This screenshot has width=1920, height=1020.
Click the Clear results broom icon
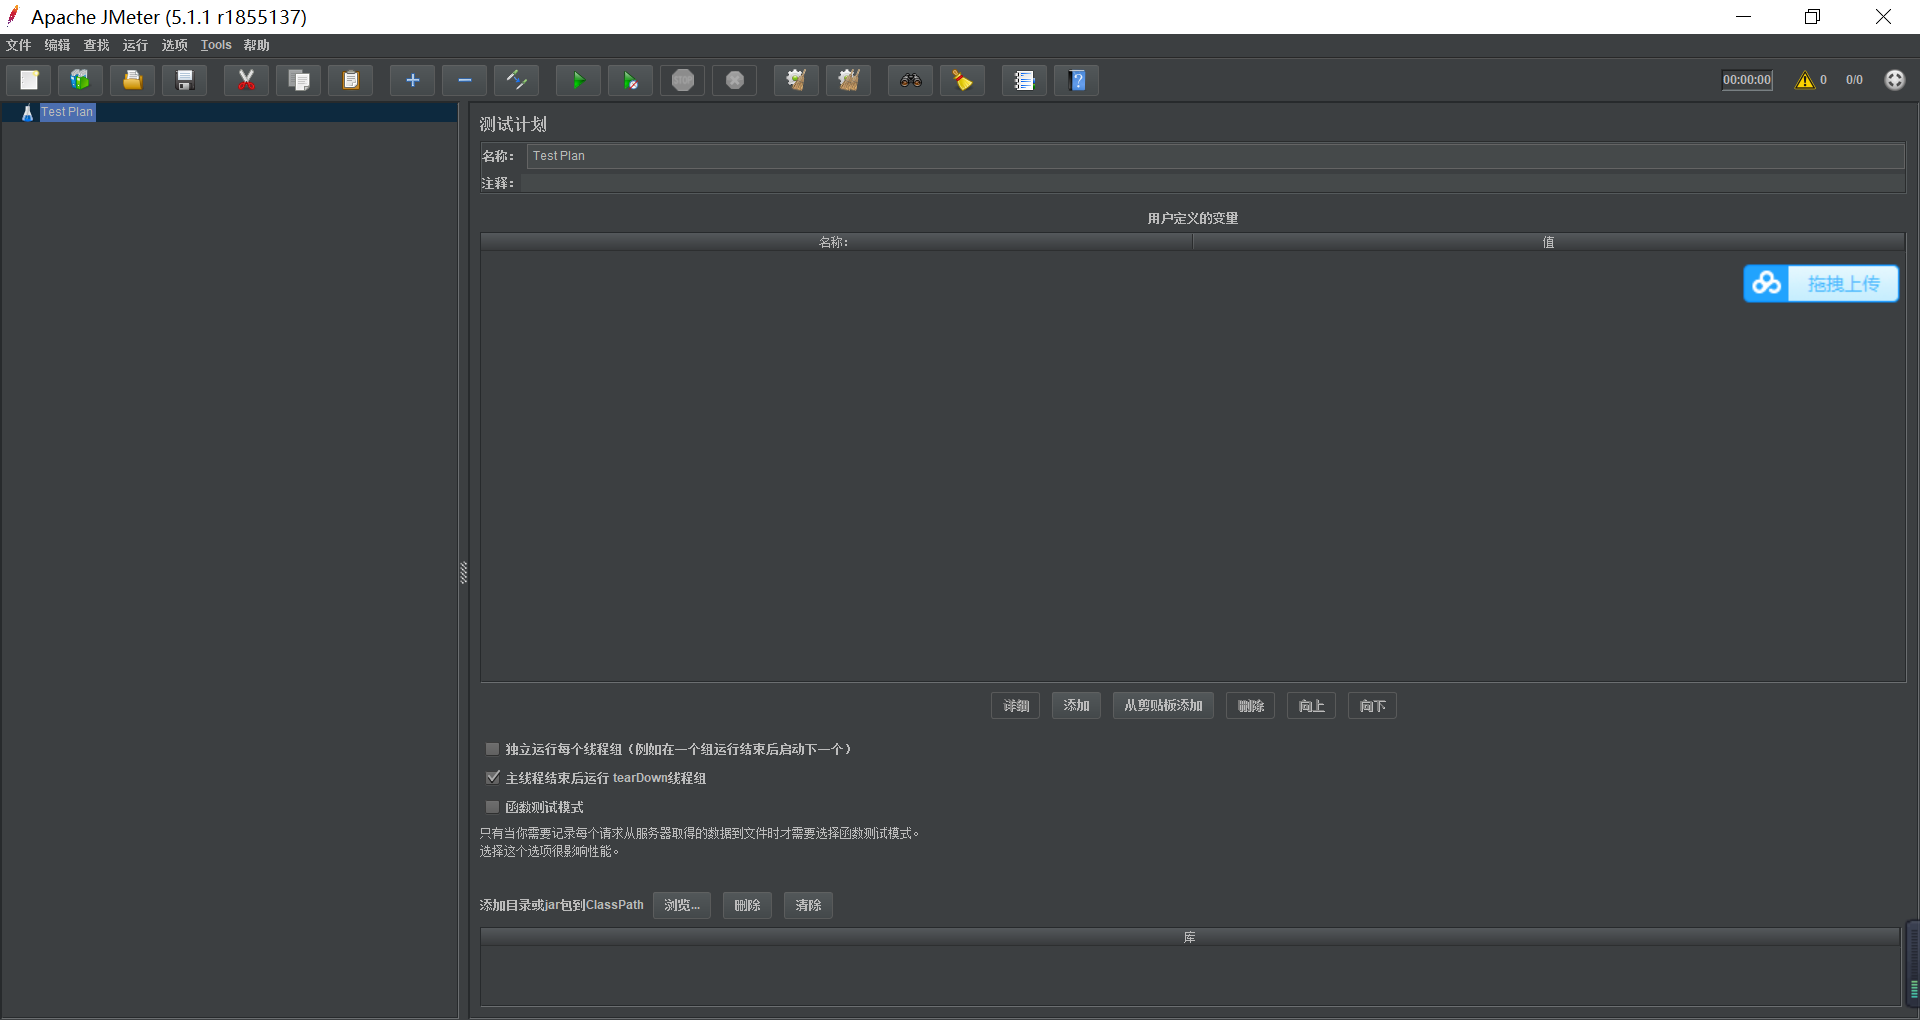(x=796, y=80)
